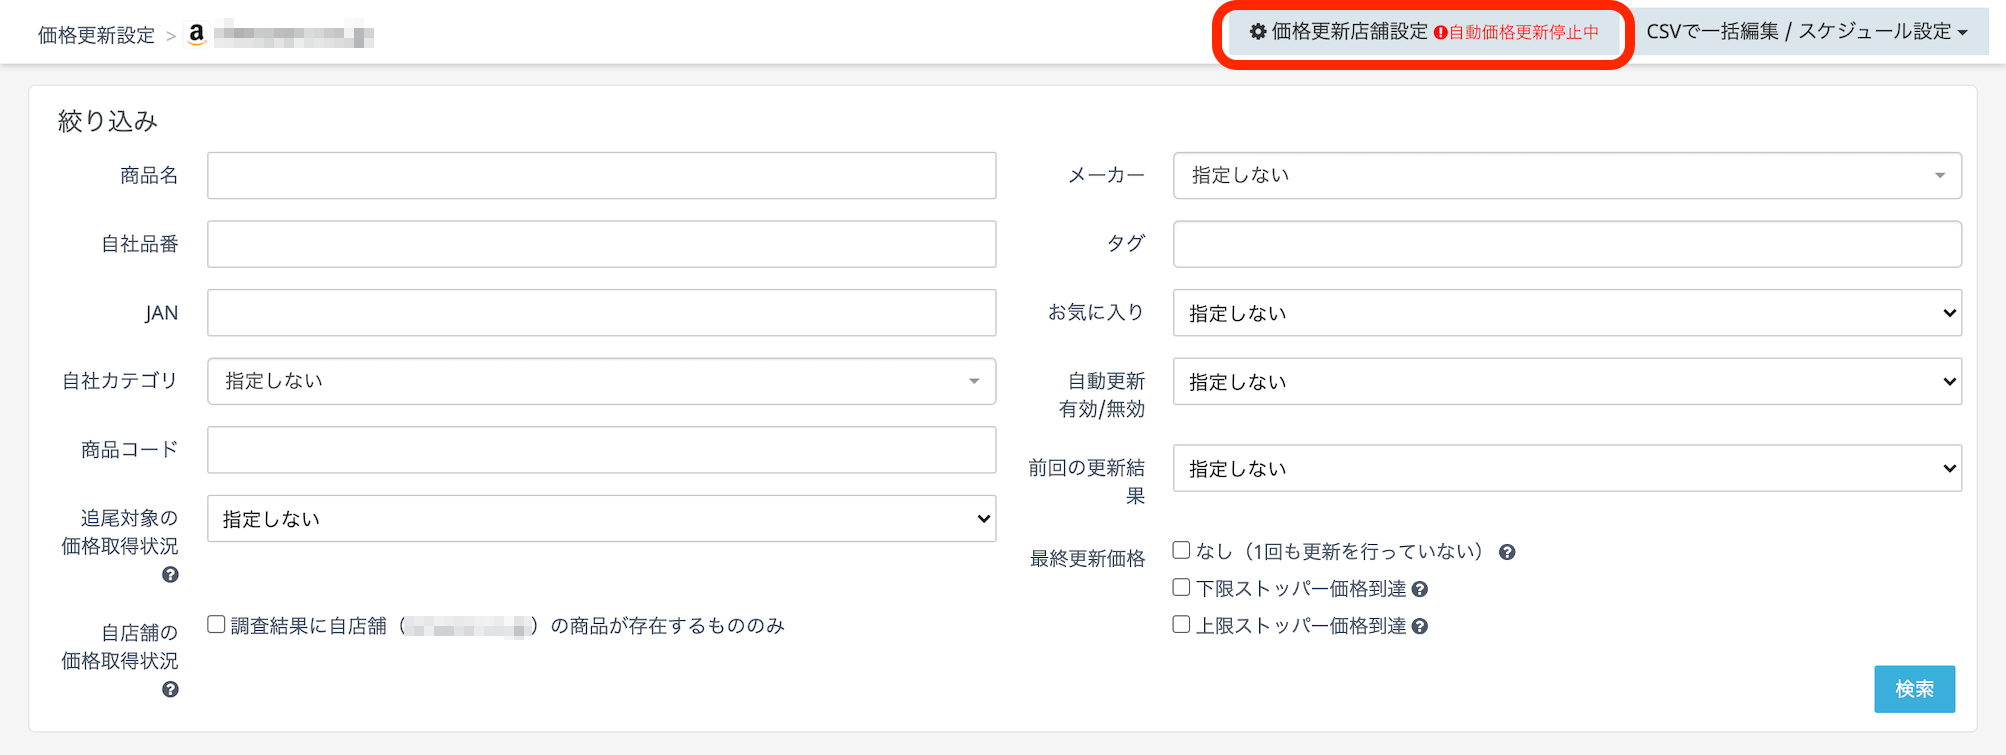This screenshot has height=755, width=2006.
Task: Click the gear icon for 価格更新店舗設定
Action: (1258, 32)
